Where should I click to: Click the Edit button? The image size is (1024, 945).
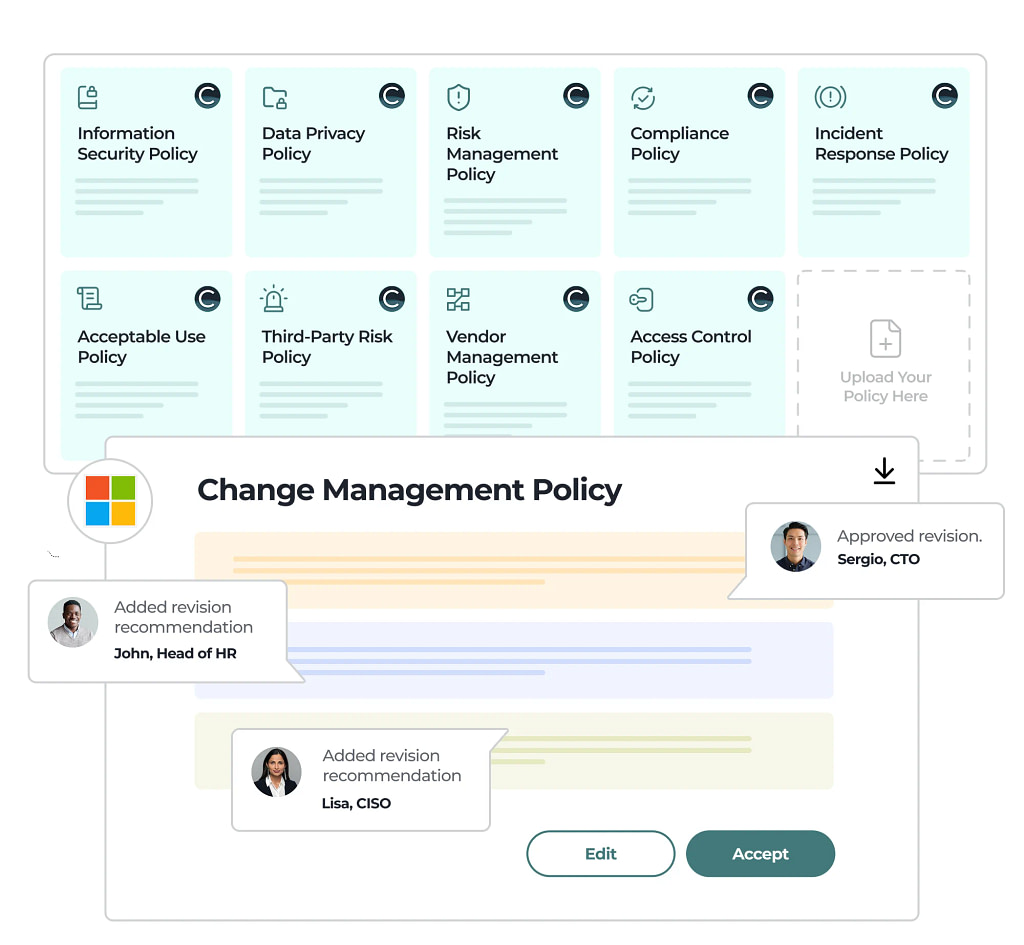(600, 854)
